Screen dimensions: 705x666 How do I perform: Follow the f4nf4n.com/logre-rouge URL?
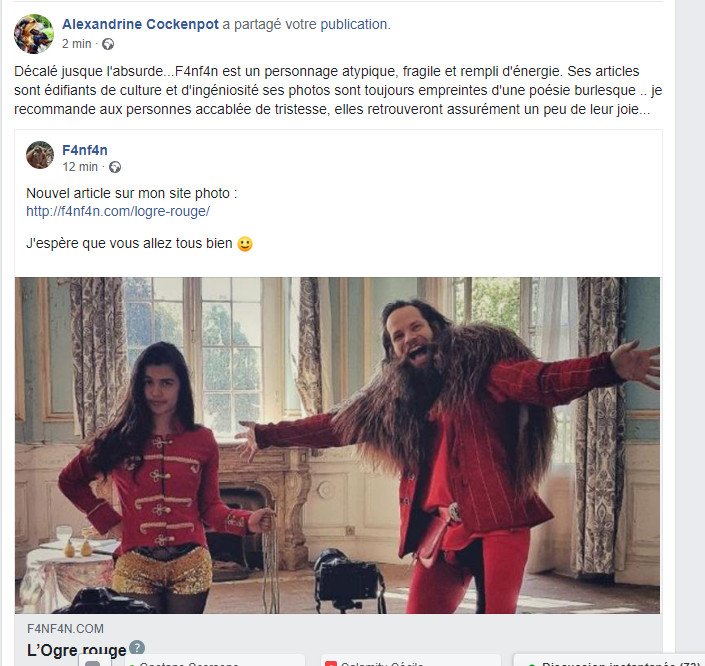point(118,211)
